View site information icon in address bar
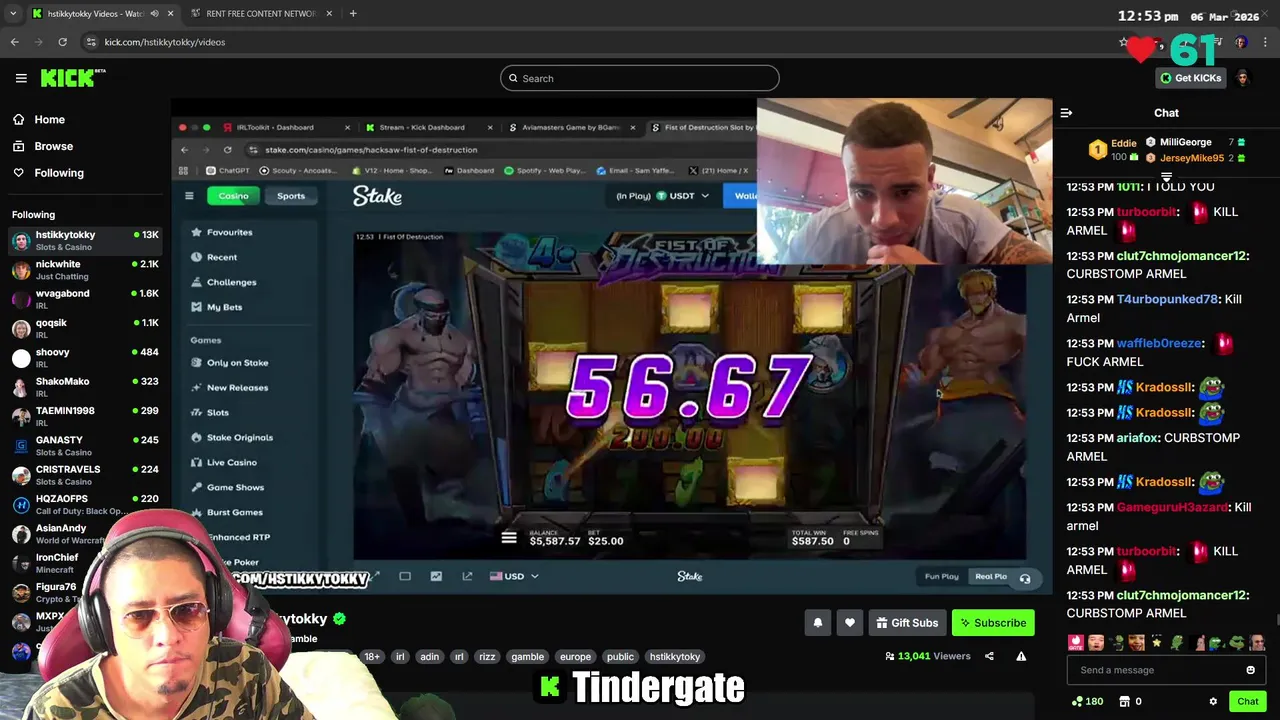Image resolution: width=1280 pixels, height=720 pixels. point(91,42)
